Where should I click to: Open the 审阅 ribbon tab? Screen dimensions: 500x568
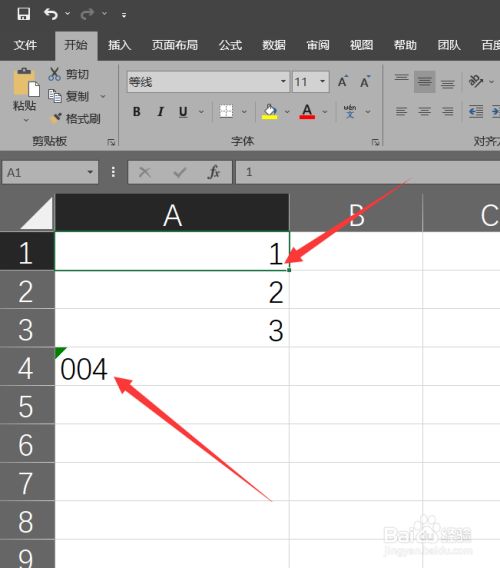pyautogui.click(x=318, y=45)
